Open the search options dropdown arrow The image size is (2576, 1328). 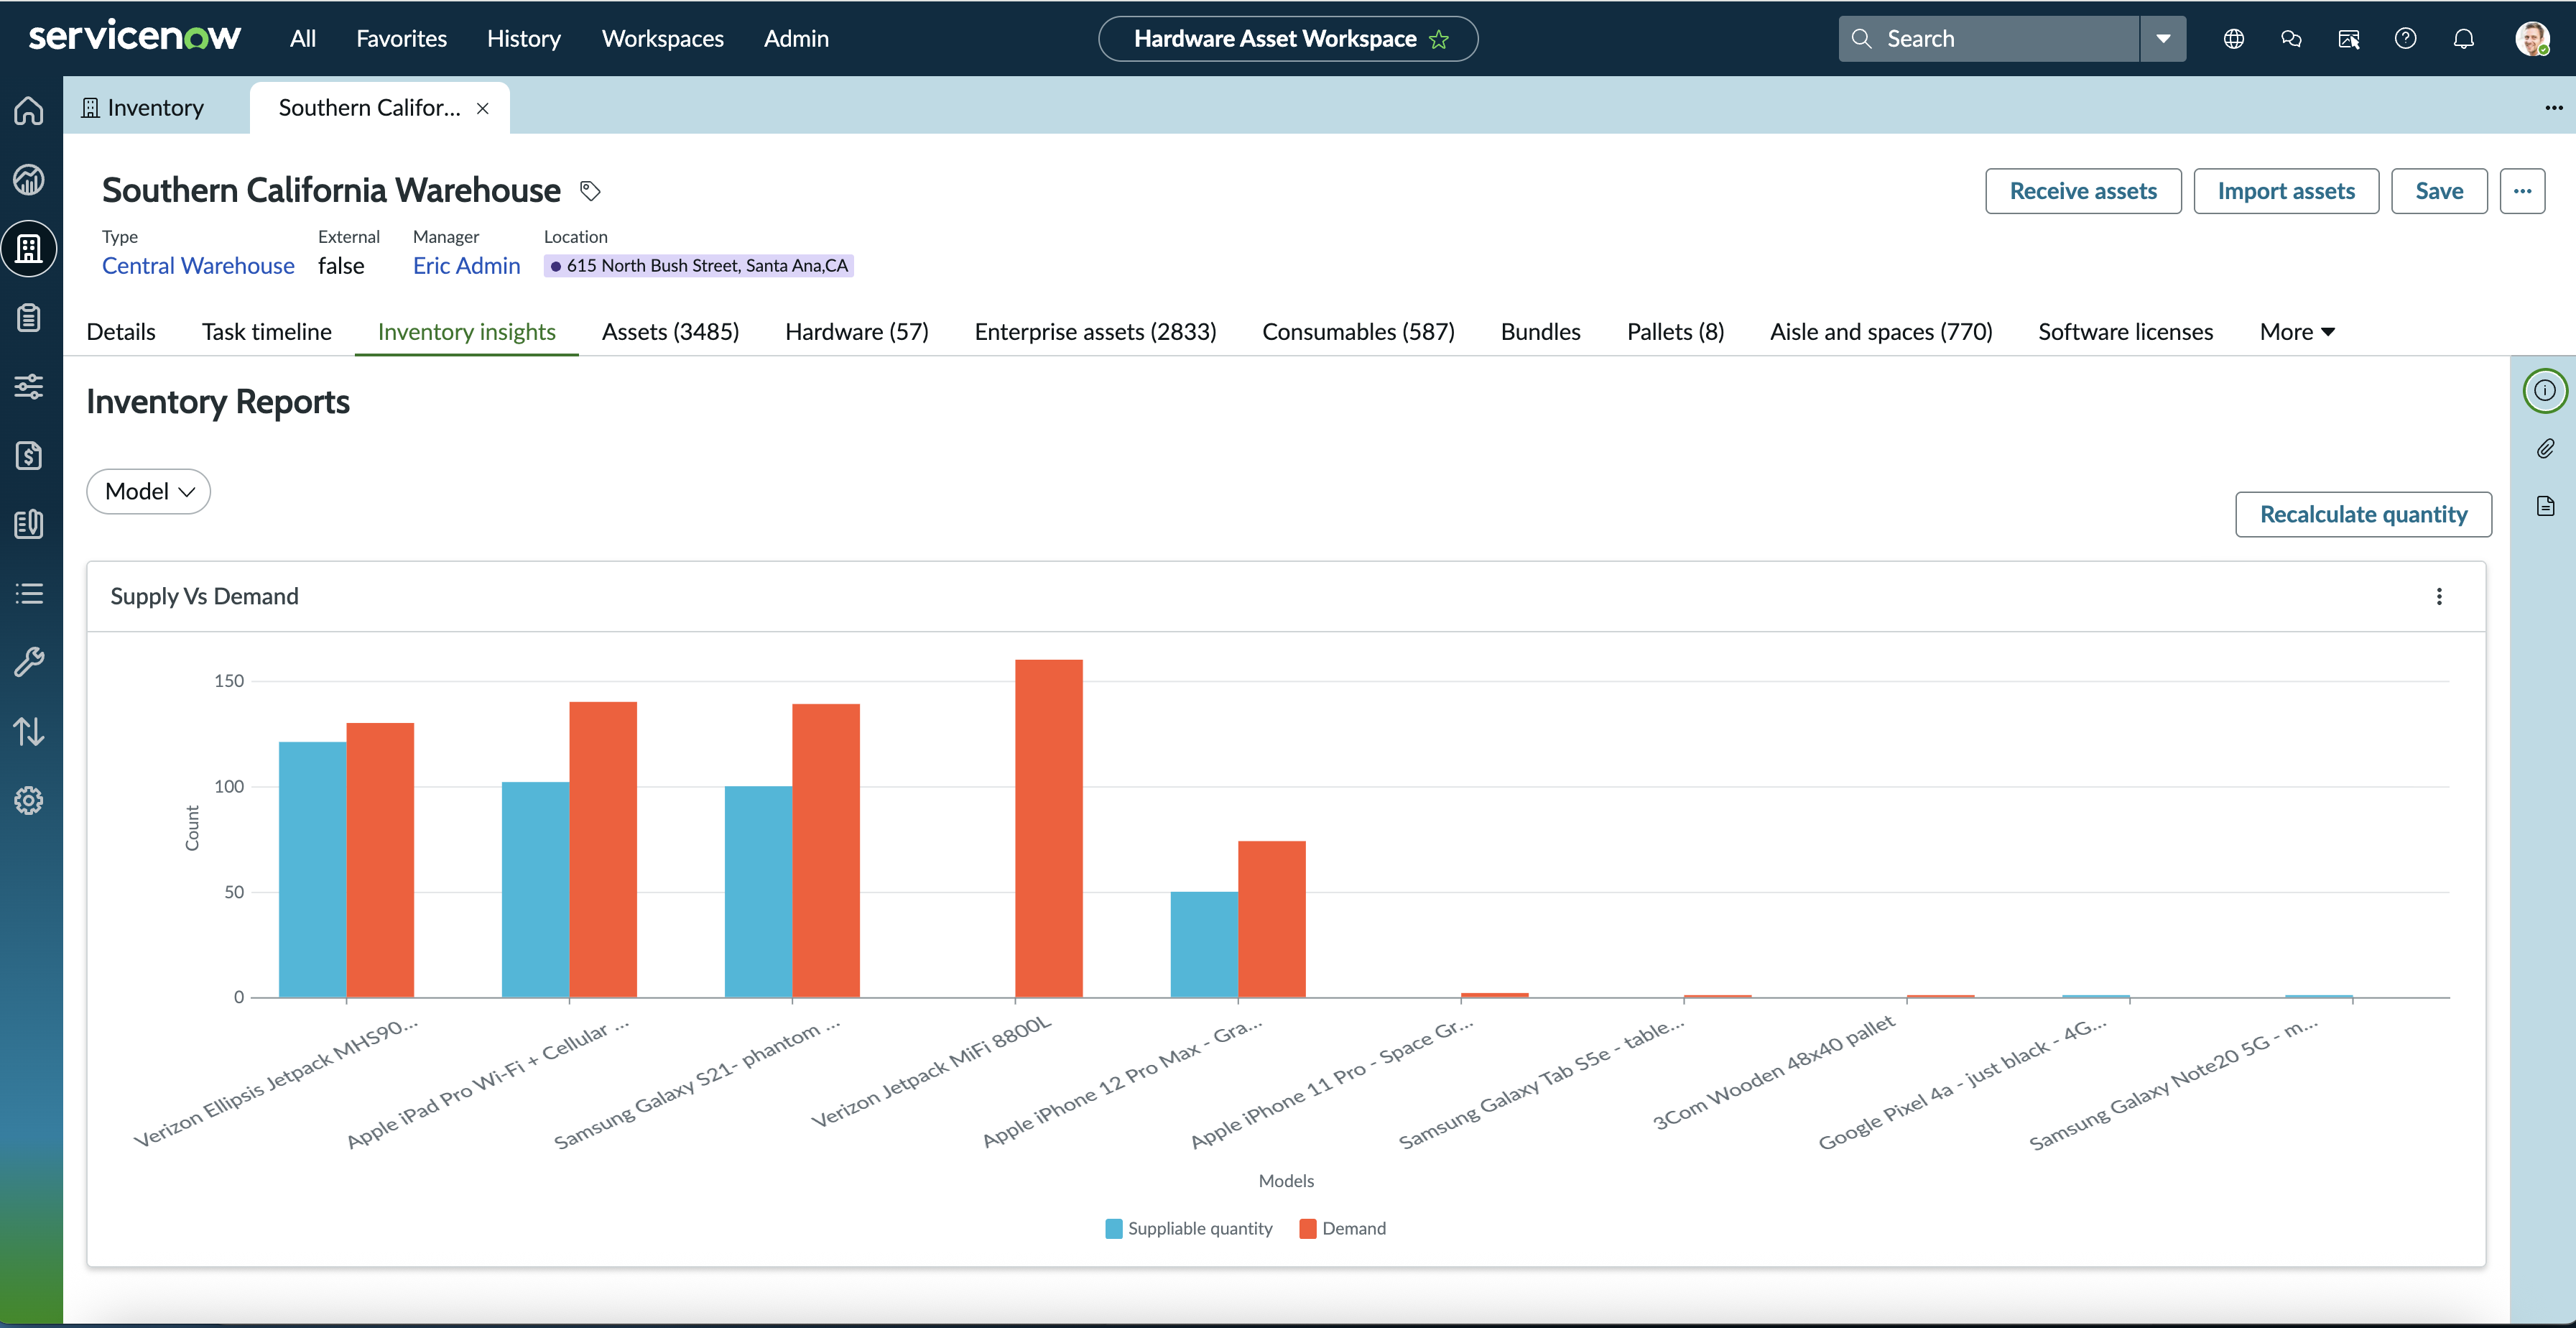[x=2163, y=39]
